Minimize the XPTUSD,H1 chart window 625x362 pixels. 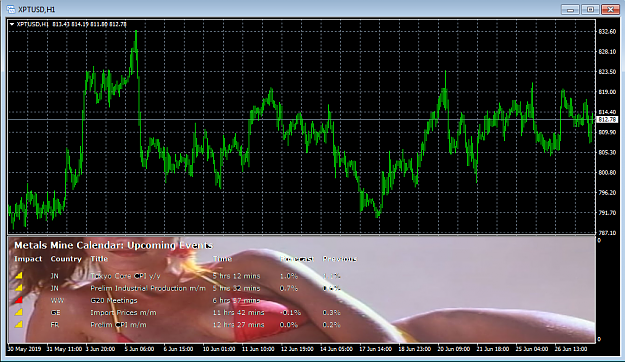click(x=570, y=9)
